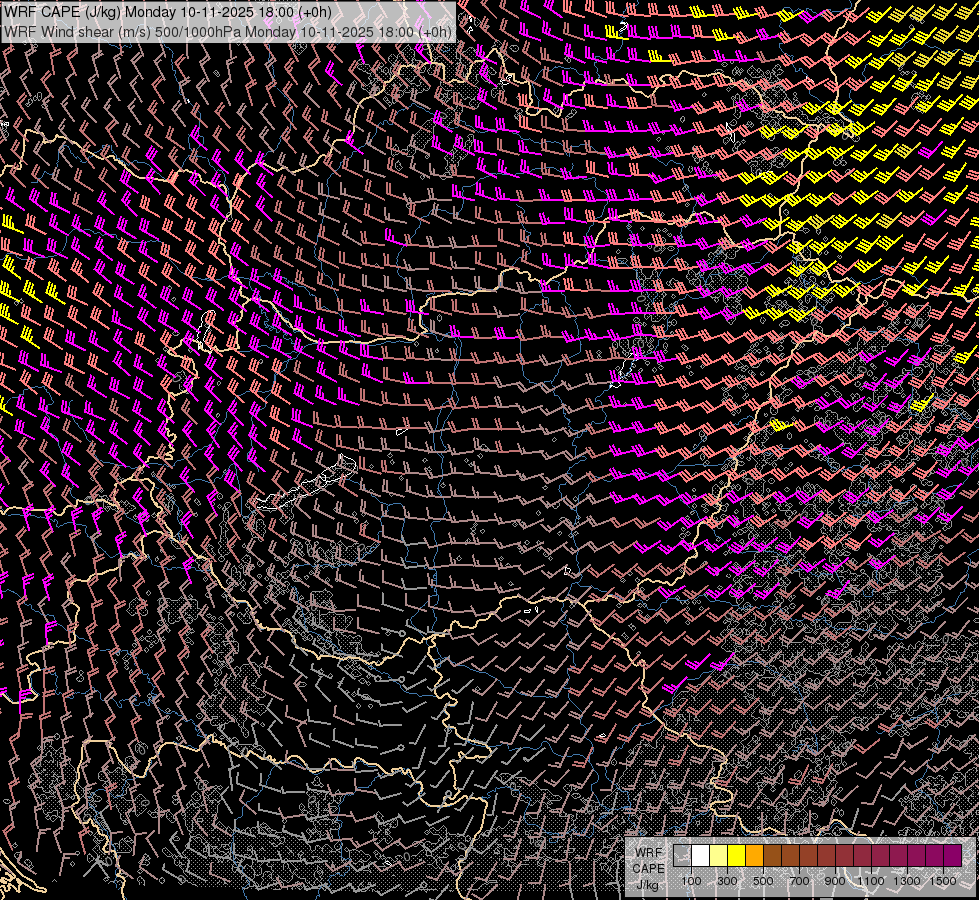Click the 300 legend value label
979x900 pixels.
[x=727, y=881]
